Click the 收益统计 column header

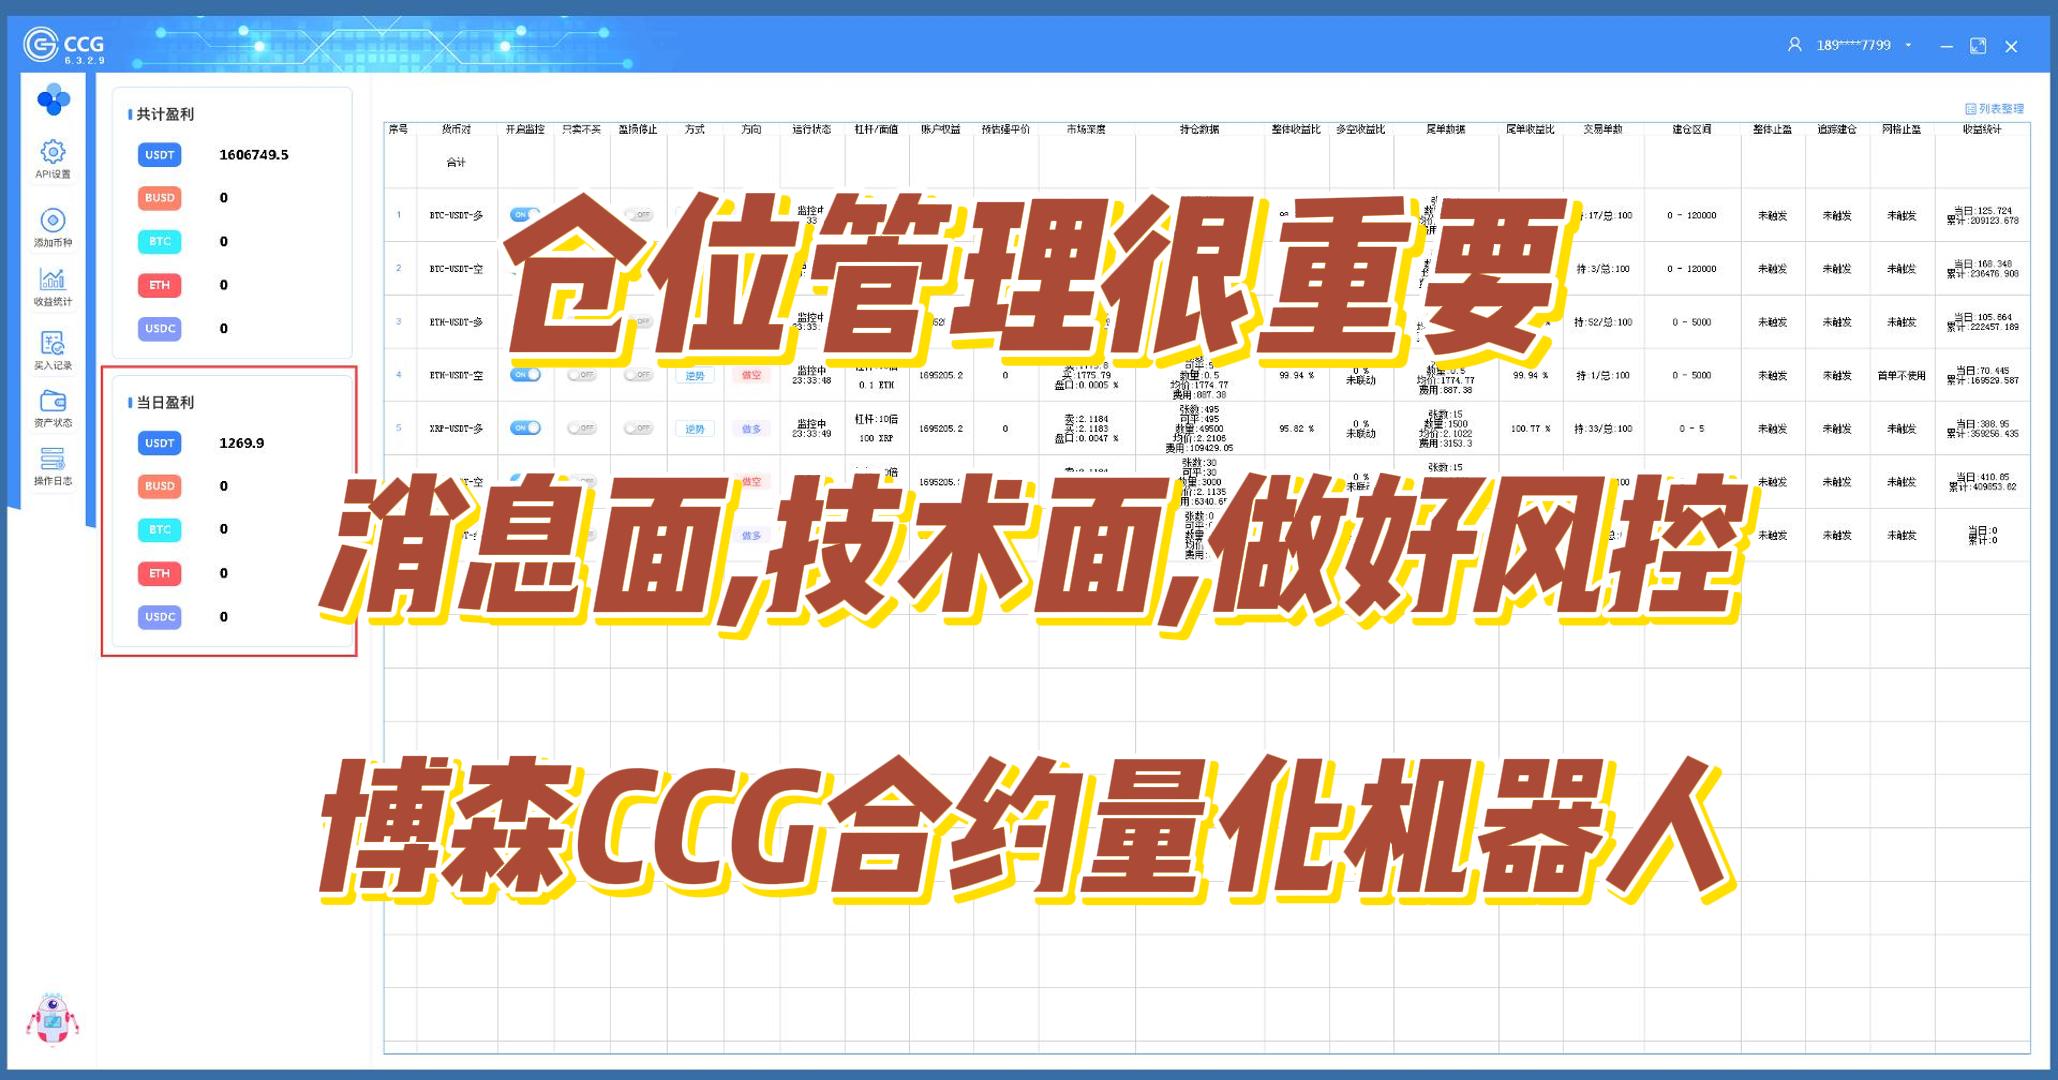(1982, 129)
